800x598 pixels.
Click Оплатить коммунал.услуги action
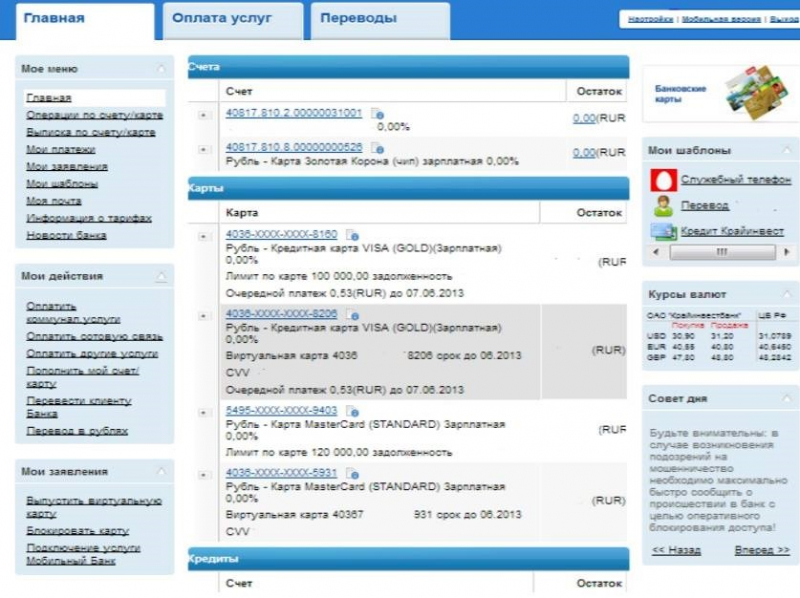click(x=73, y=312)
